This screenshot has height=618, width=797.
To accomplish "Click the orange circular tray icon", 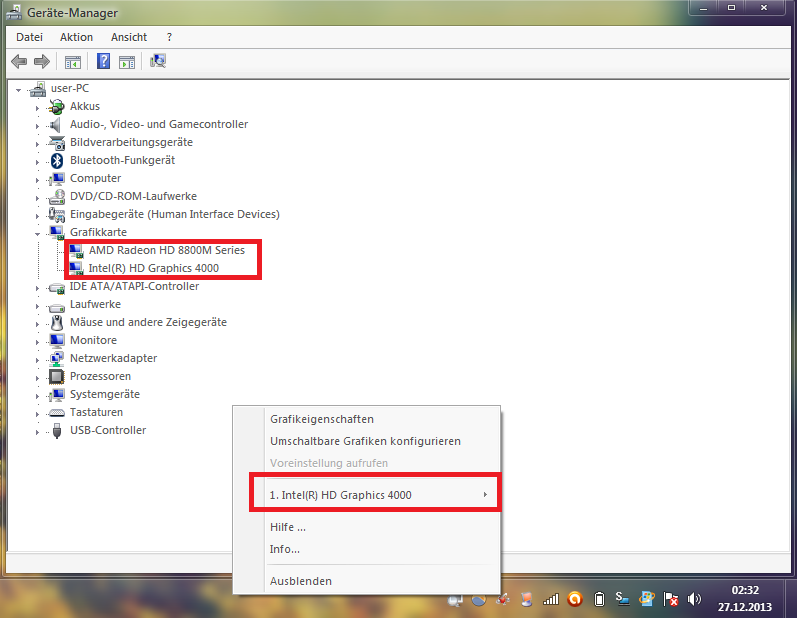I will 575,599.
